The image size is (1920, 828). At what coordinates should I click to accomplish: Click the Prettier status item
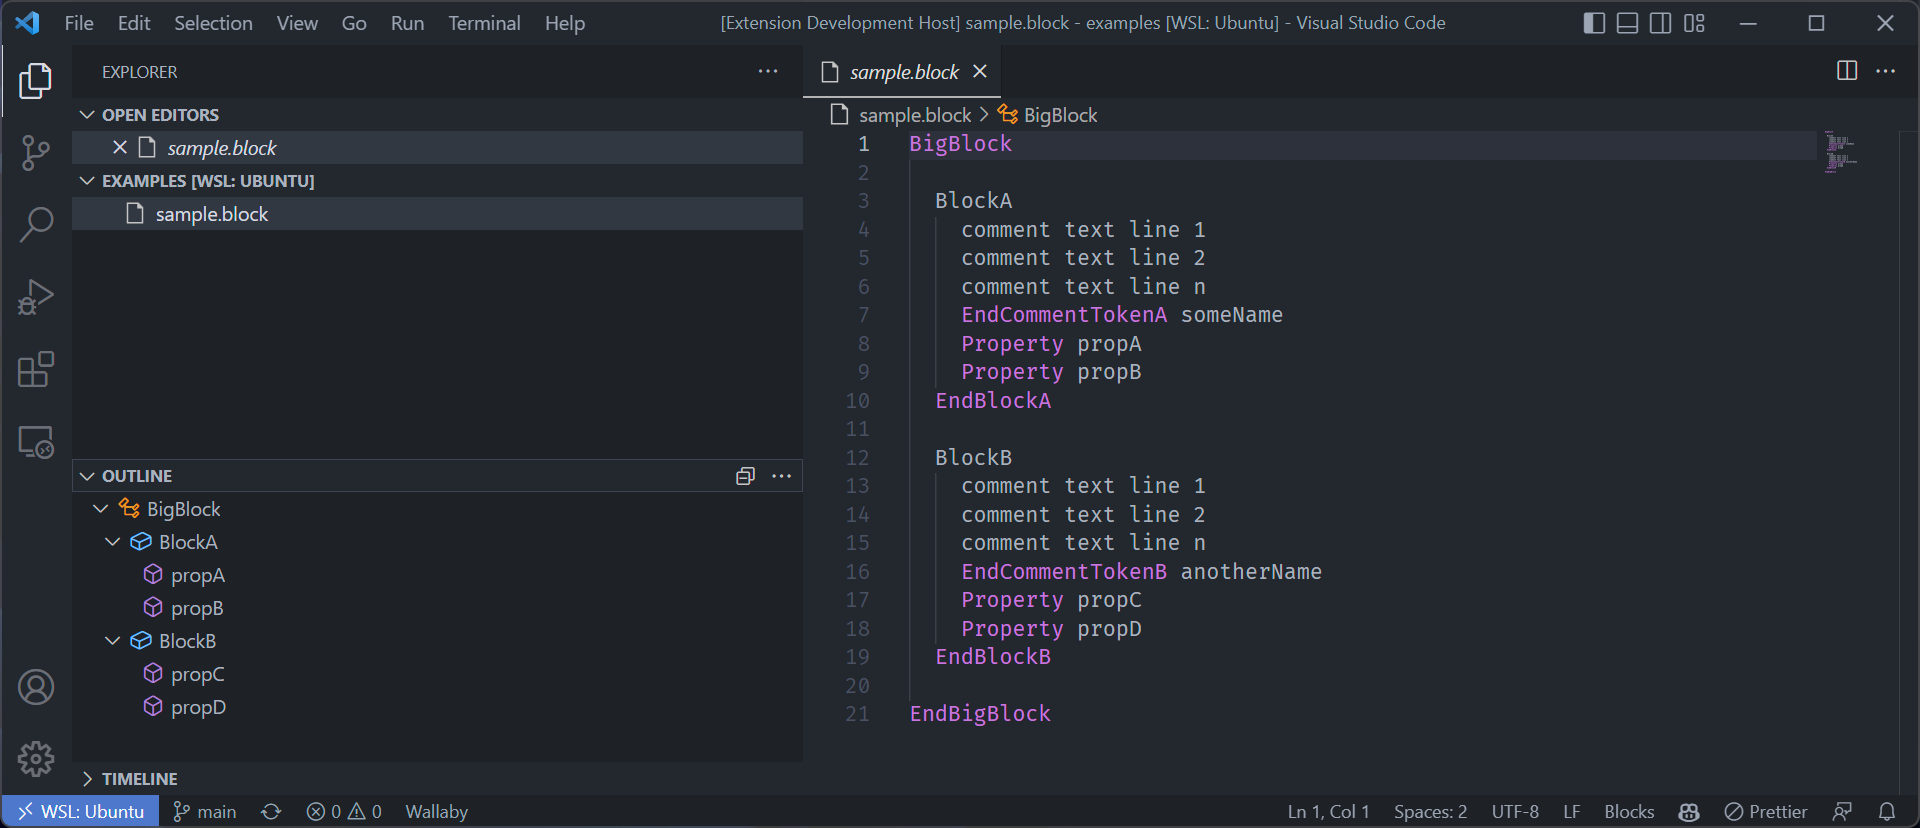(x=1766, y=812)
